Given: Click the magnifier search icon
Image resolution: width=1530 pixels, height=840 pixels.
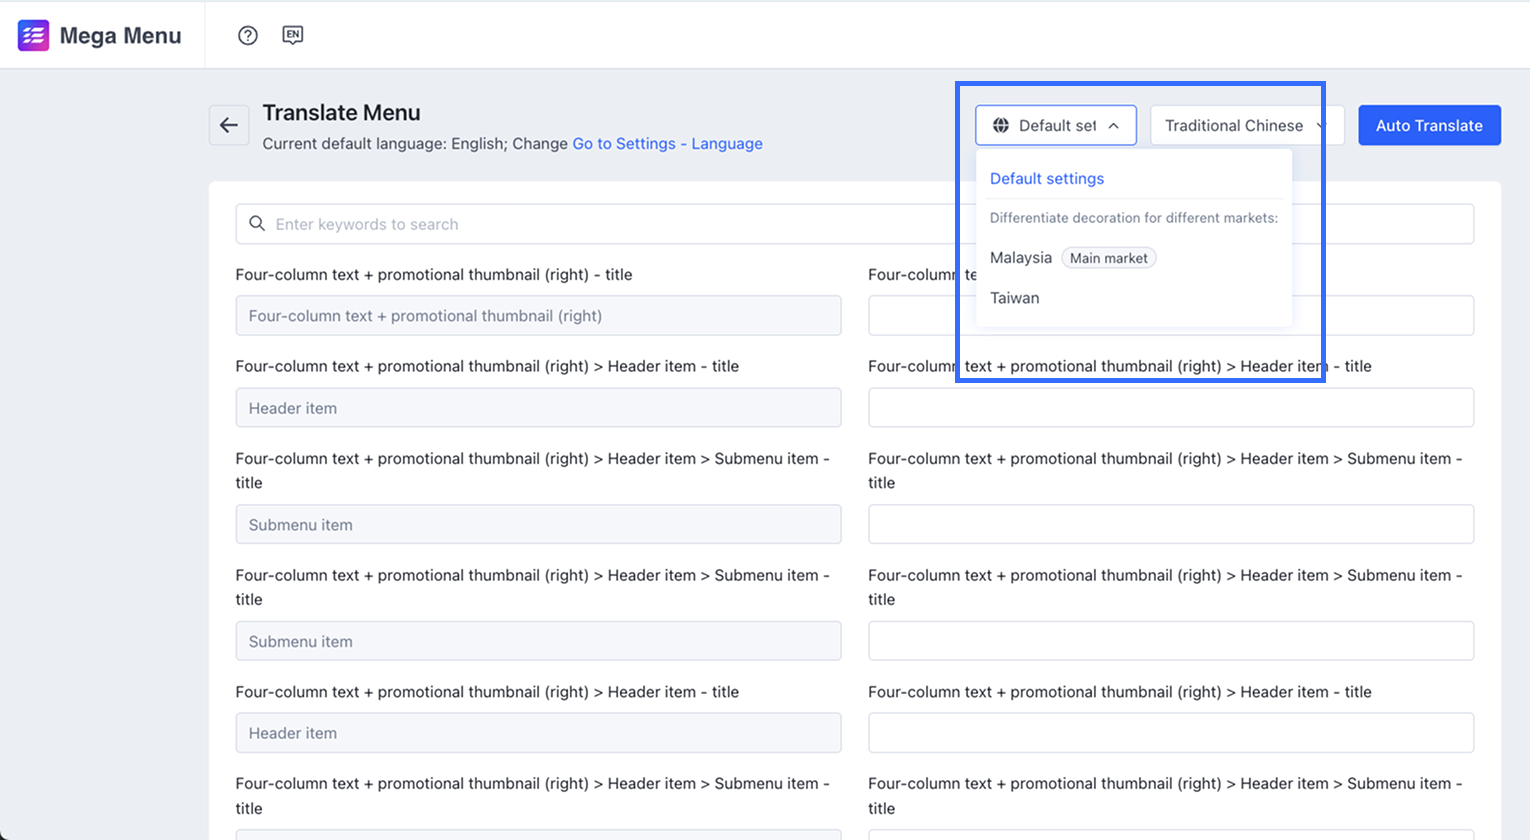Looking at the screenshot, I should click(x=257, y=224).
